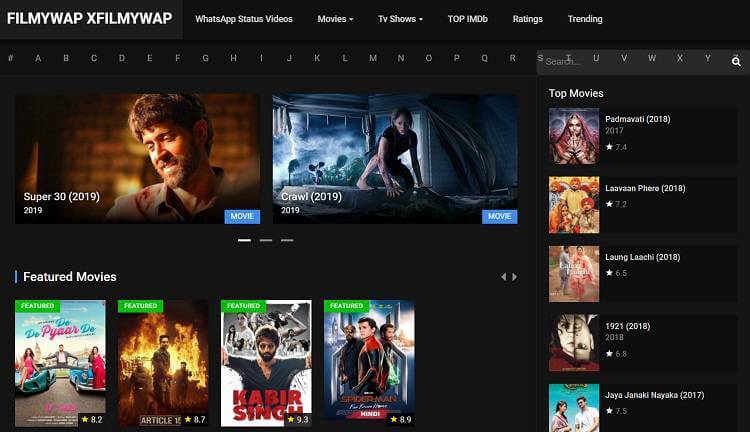
Task: Select the third slider indicator dash
Action: click(287, 240)
